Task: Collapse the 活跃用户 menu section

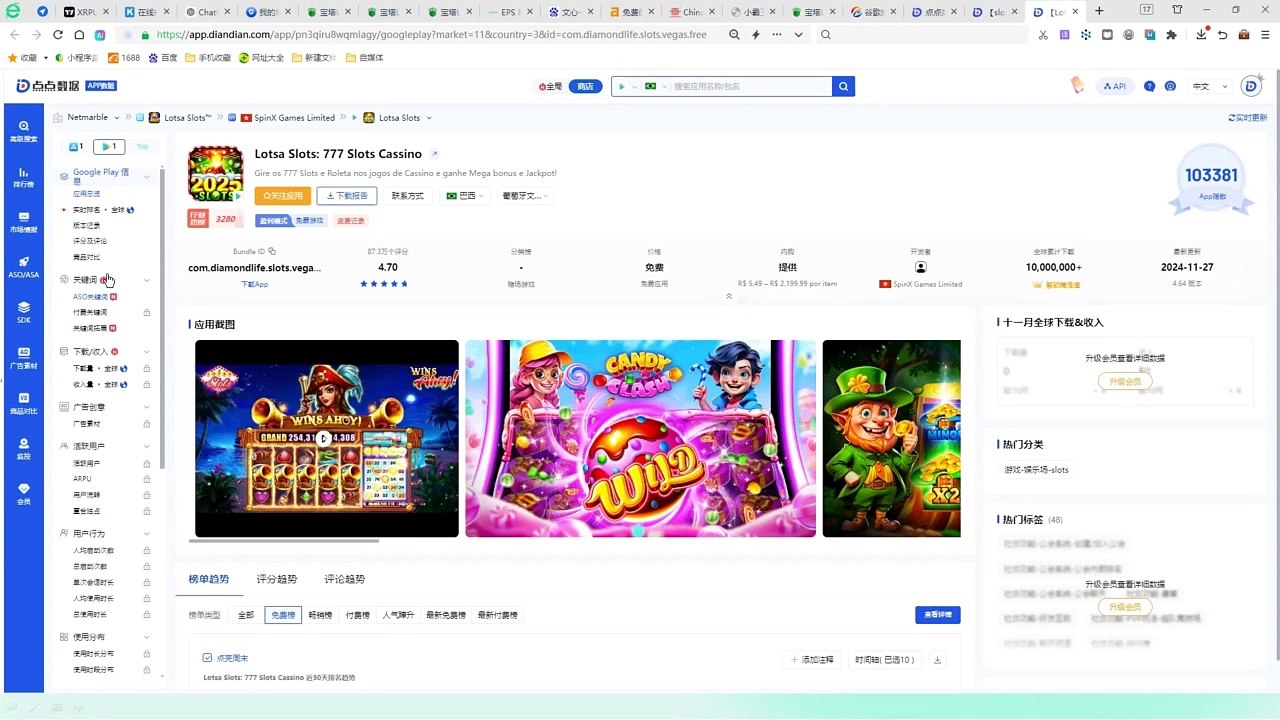Action: click(147, 446)
